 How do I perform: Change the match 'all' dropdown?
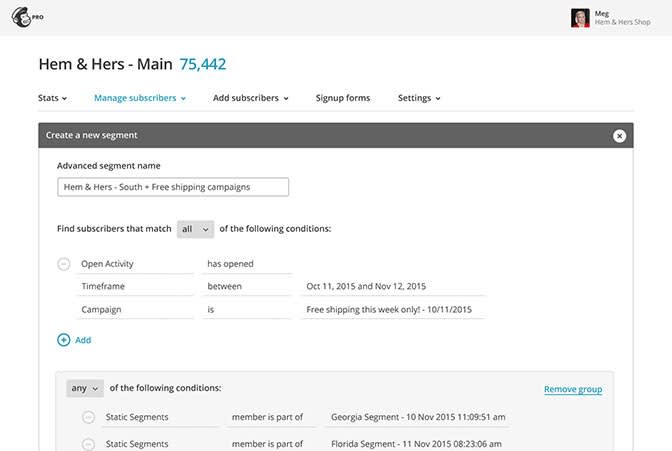tap(195, 229)
